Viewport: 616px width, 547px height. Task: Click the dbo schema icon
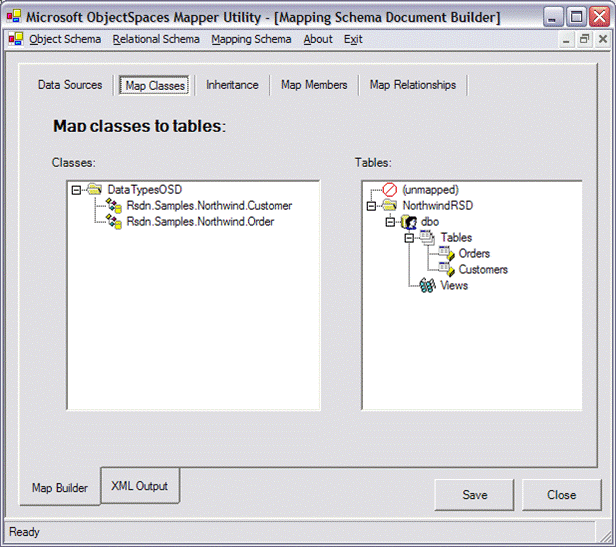tap(408, 221)
